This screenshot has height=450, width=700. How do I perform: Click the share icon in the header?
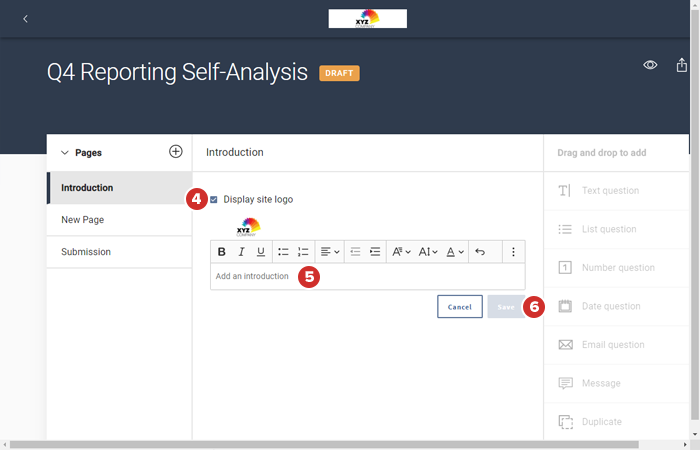[682, 65]
